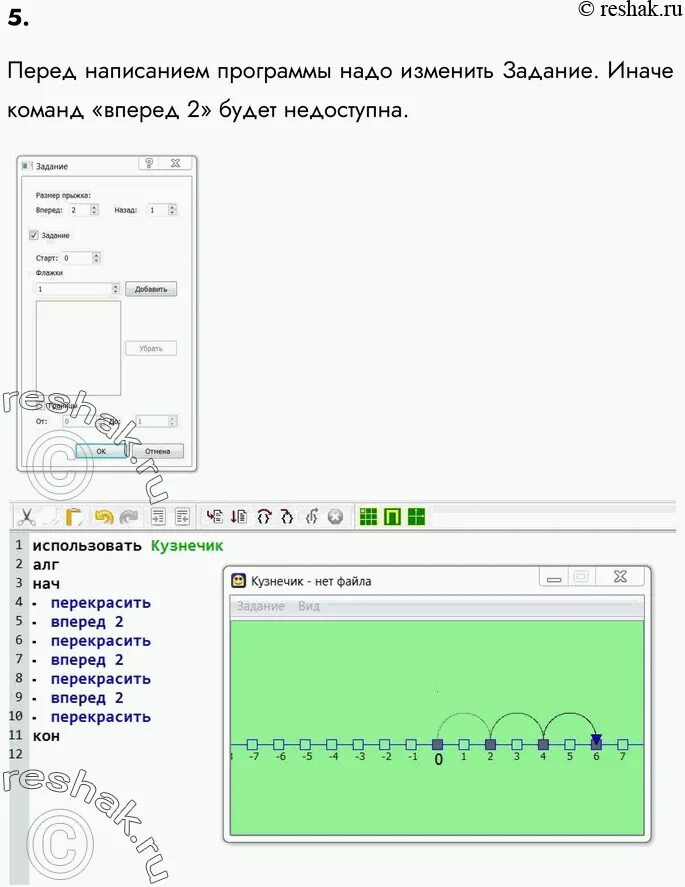Click the yellow Undo arrow icon

104,516
